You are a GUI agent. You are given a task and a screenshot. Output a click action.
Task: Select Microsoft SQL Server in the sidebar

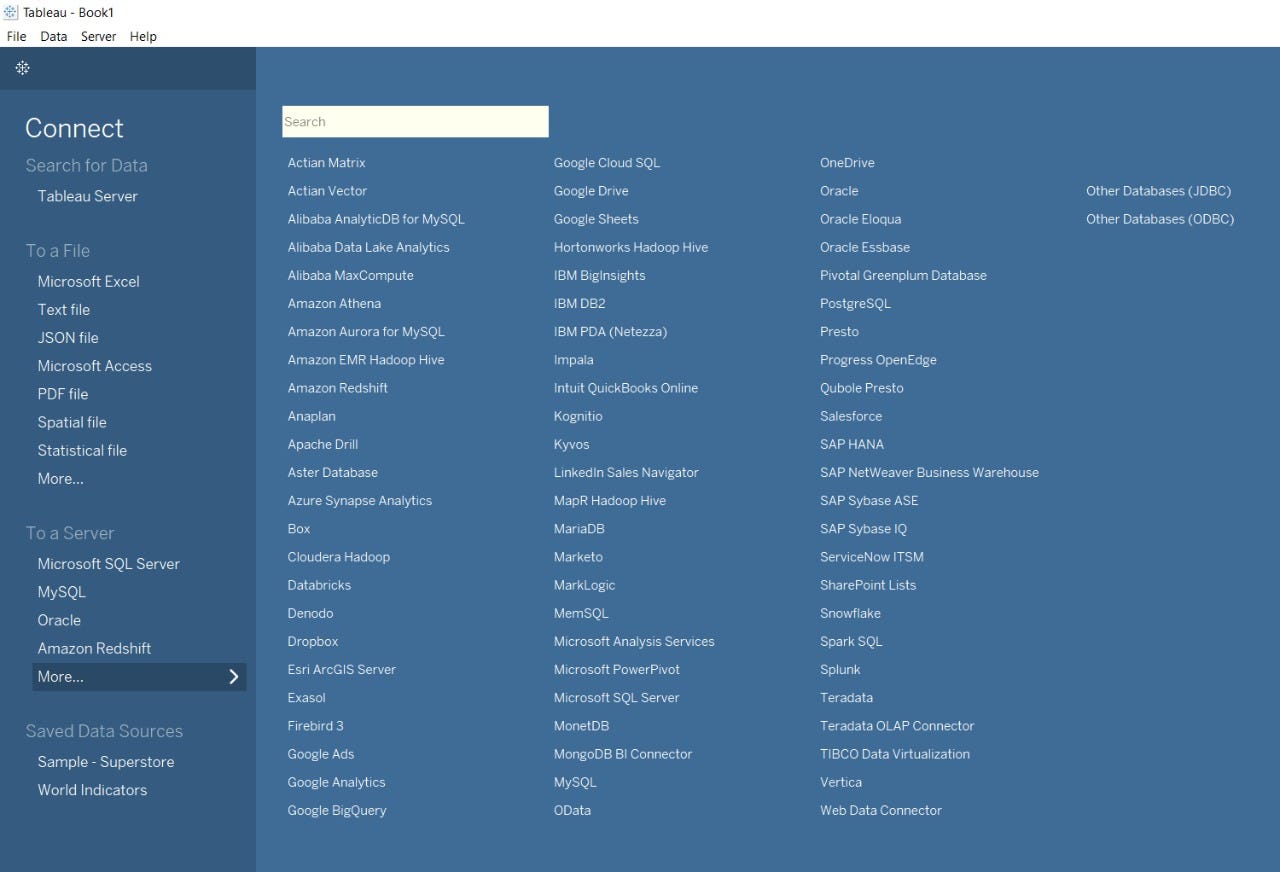coord(109,564)
